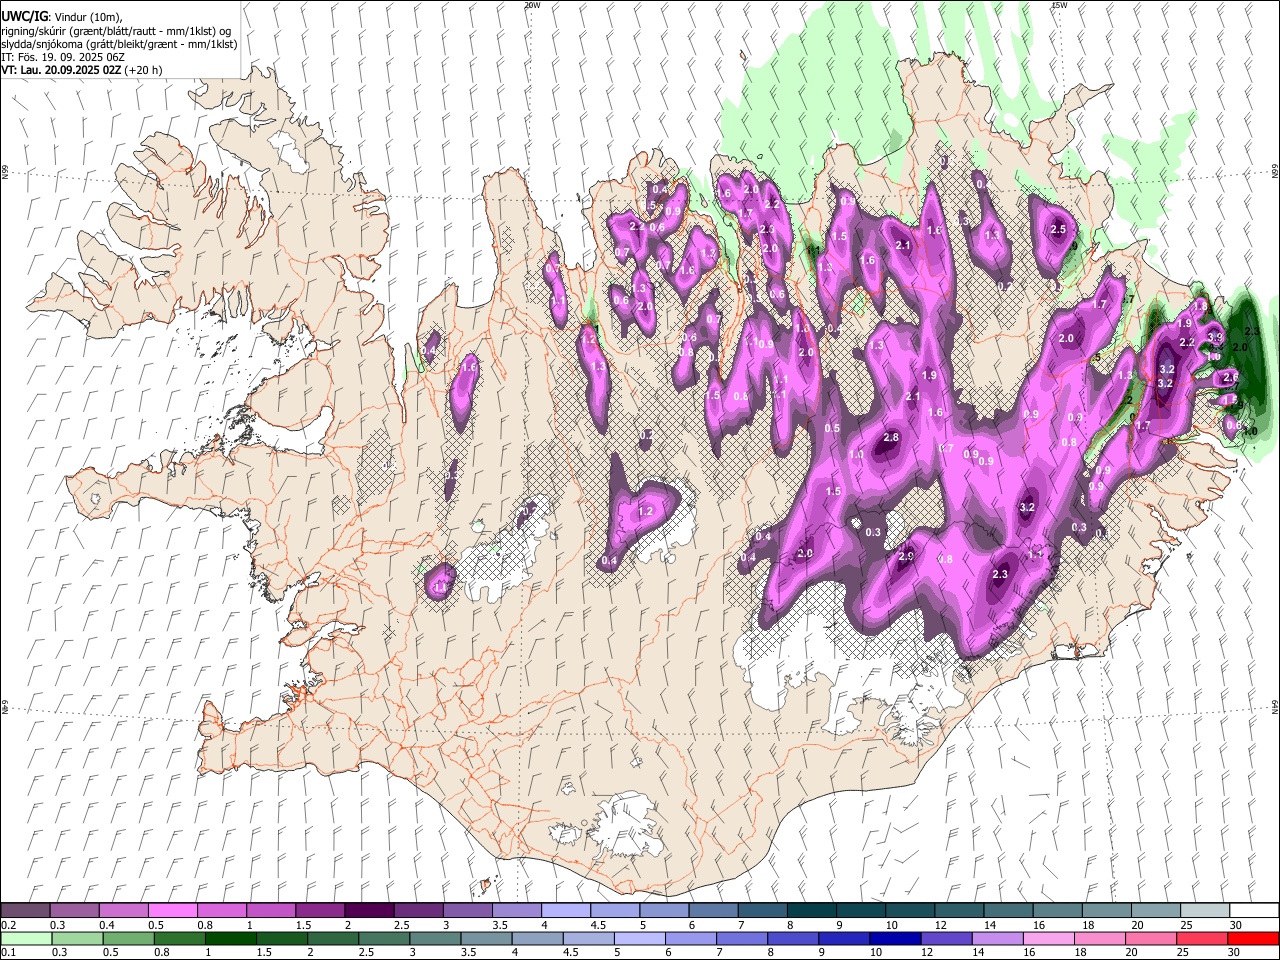Click the violet 14 swatch in rain legend
The height and width of the screenshot is (960, 1280).
click(997, 938)
